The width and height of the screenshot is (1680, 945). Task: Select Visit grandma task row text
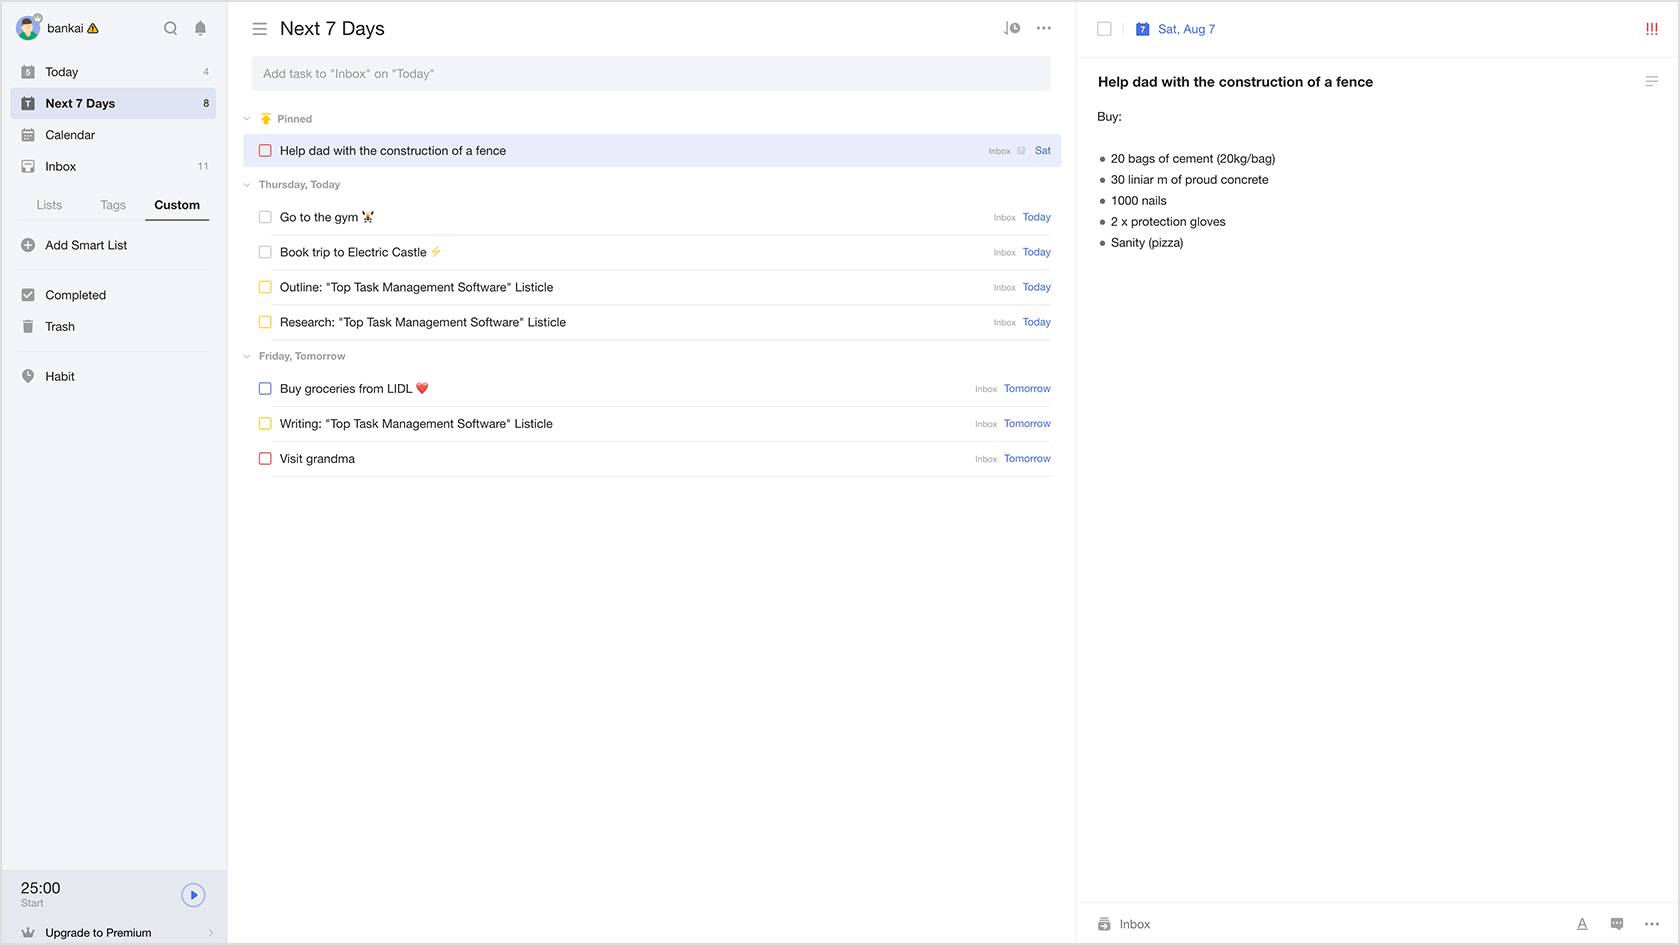[317, 459]
